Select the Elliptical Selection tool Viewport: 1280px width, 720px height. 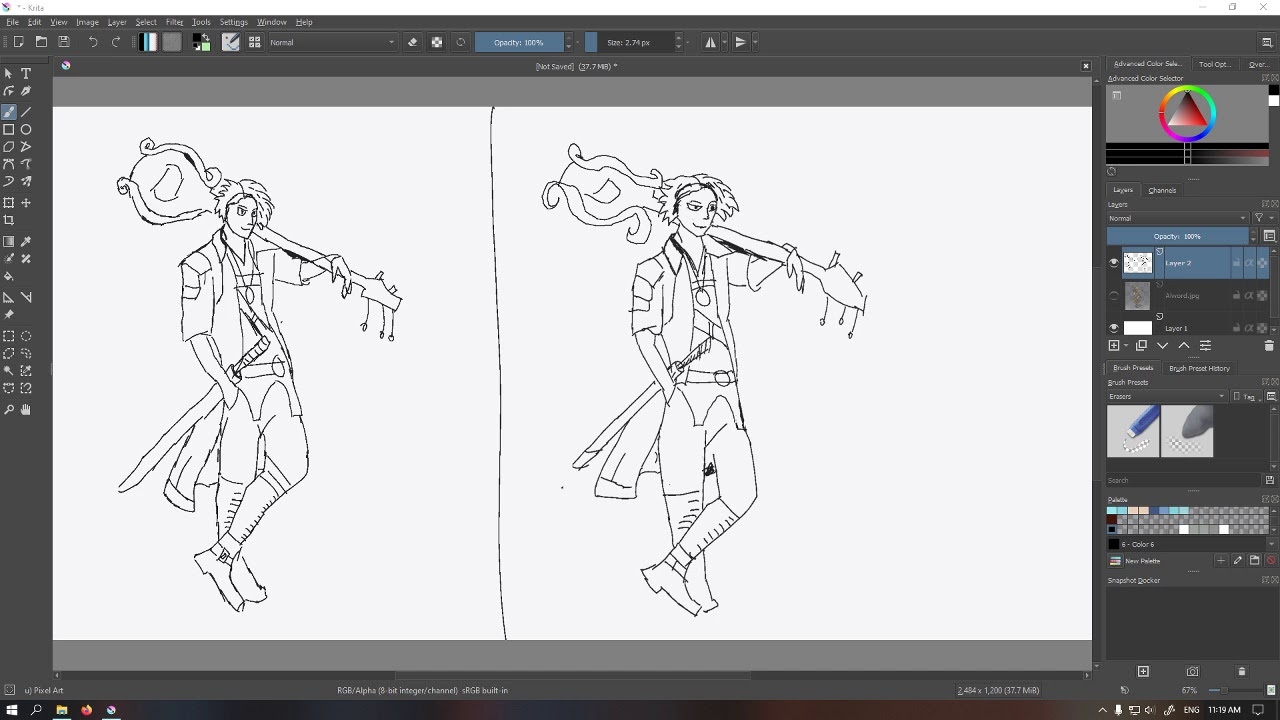pyautogui.click(x=26, y=336)
